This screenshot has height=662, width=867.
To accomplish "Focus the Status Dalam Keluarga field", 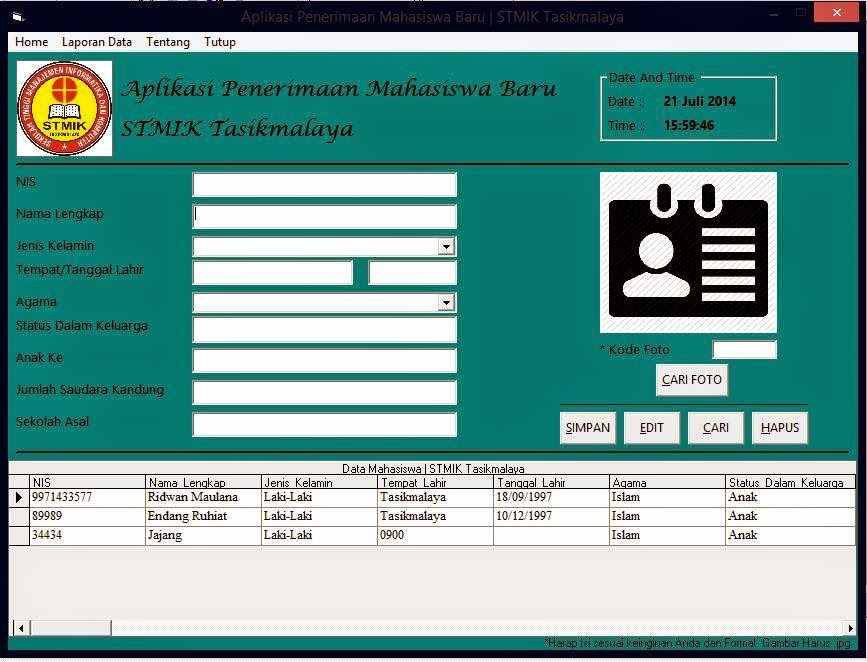I will 325,330.
